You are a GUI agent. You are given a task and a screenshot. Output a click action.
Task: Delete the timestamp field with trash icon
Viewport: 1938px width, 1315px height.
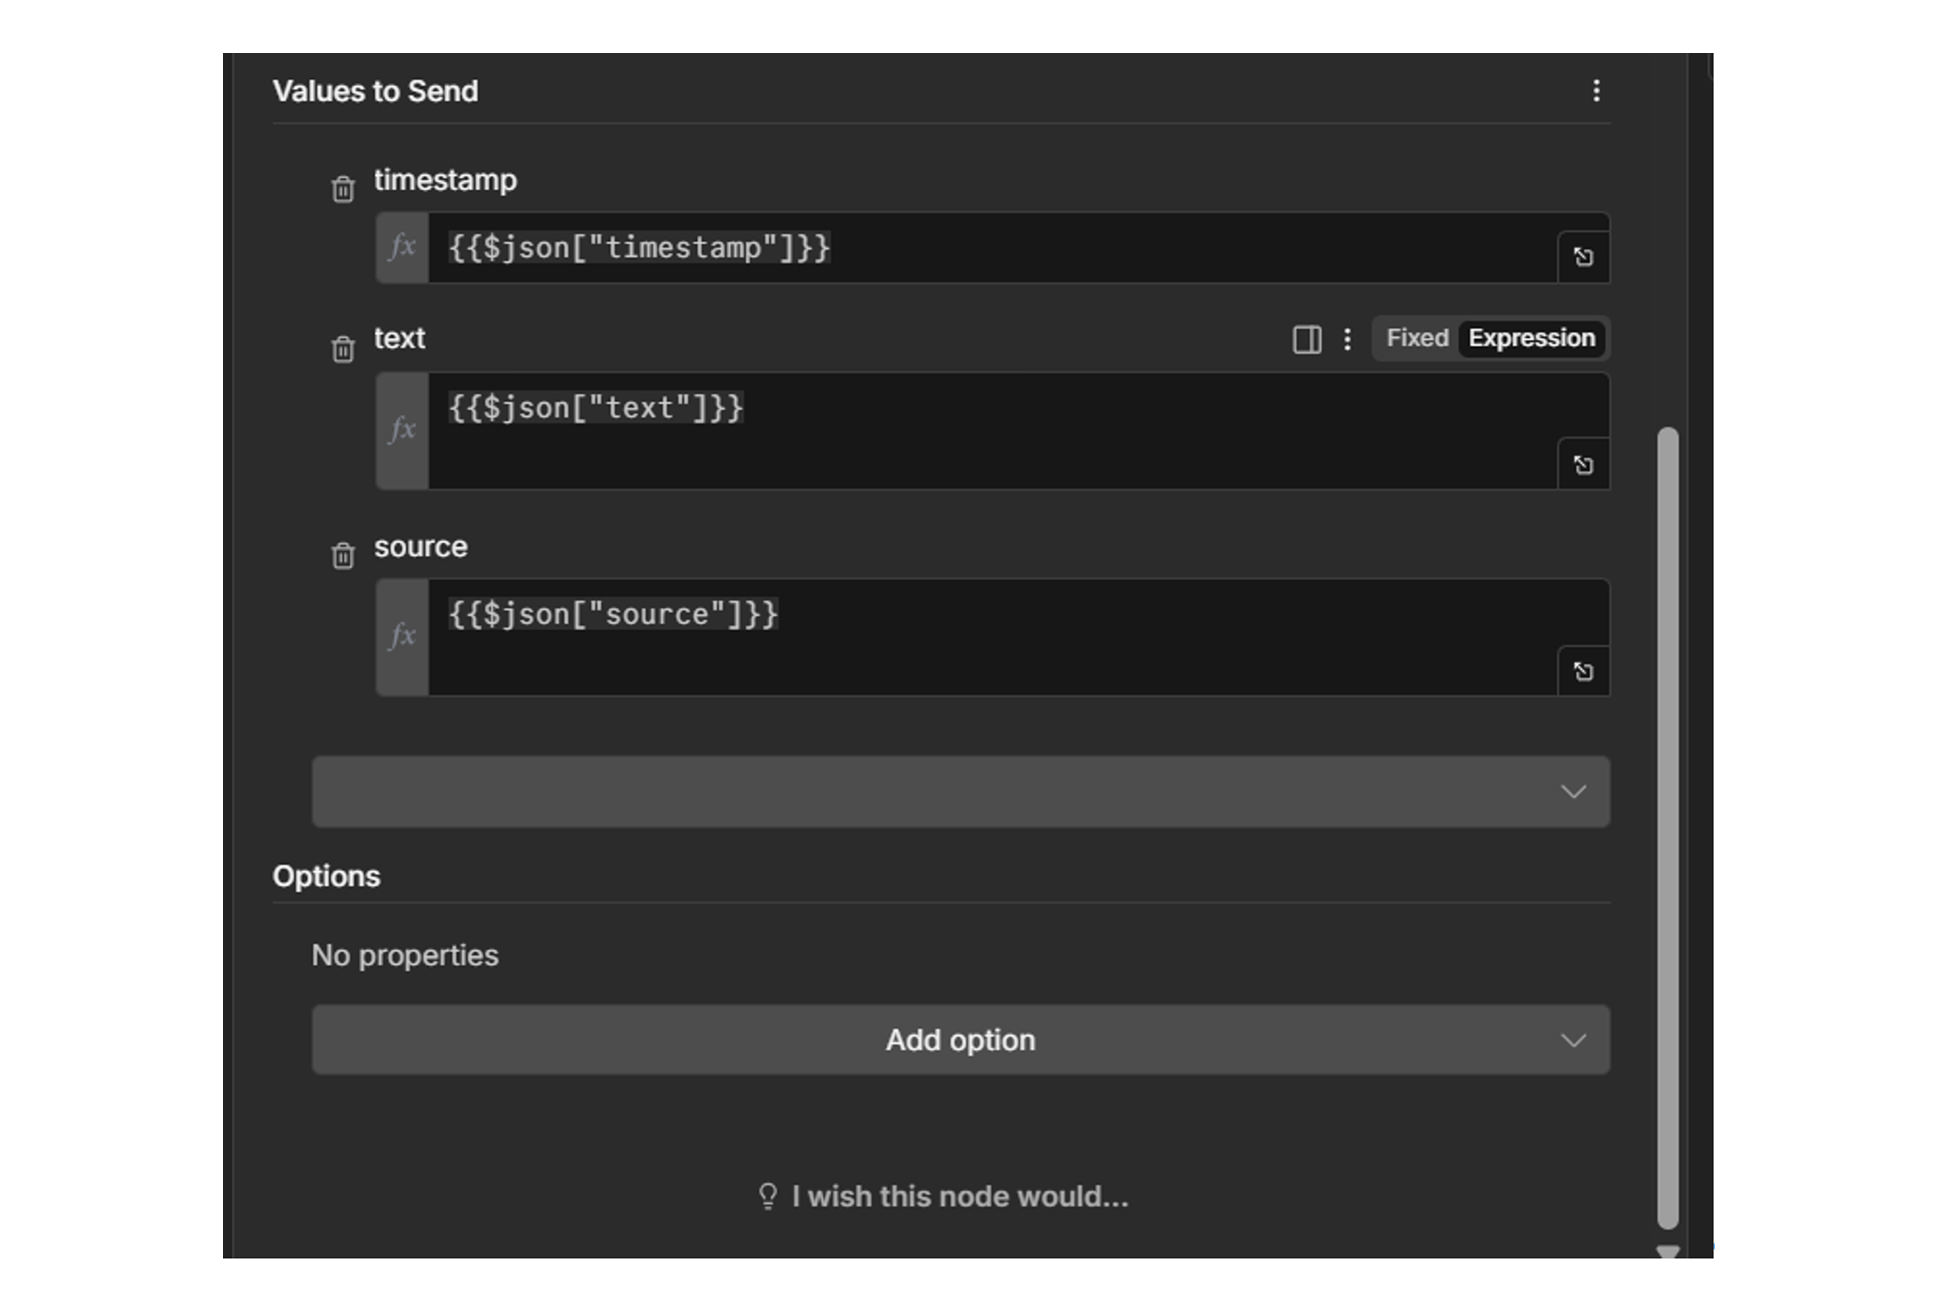[343, 189]
